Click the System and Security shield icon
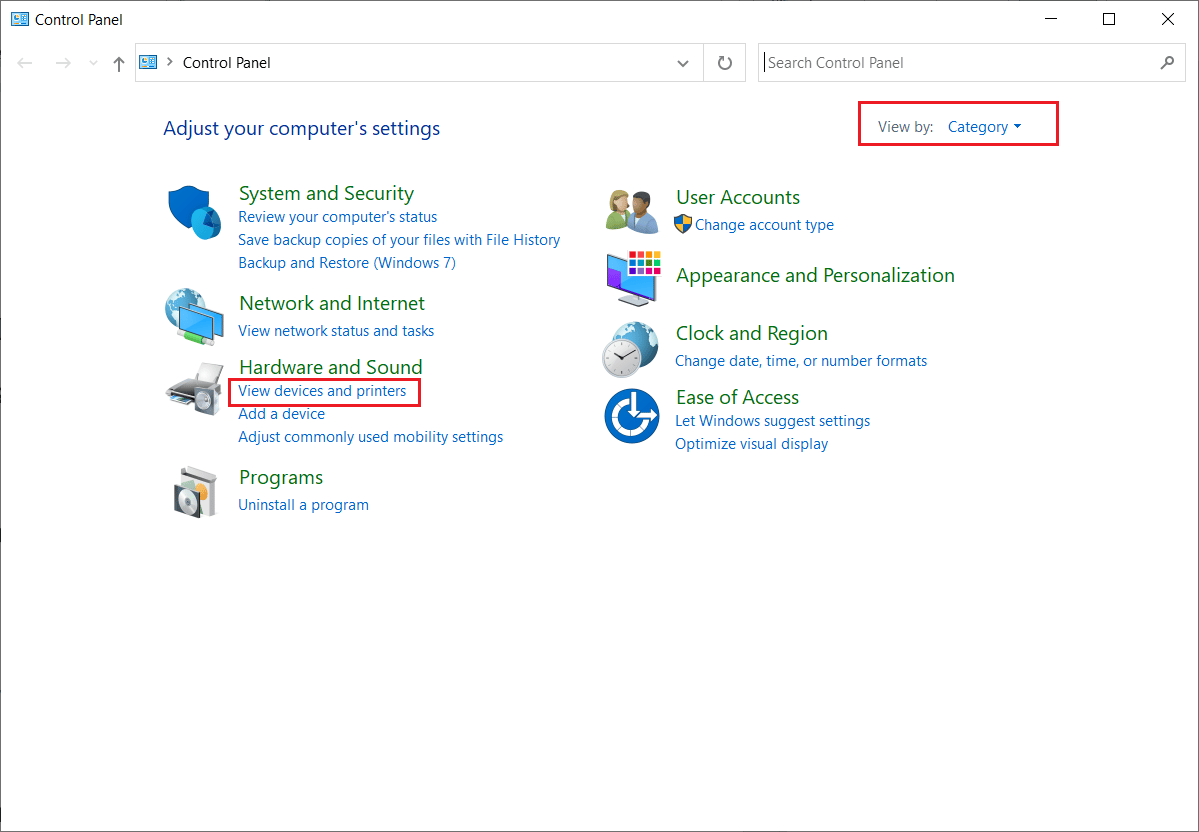Screen dimensions: 1199x832 [194, 210]
